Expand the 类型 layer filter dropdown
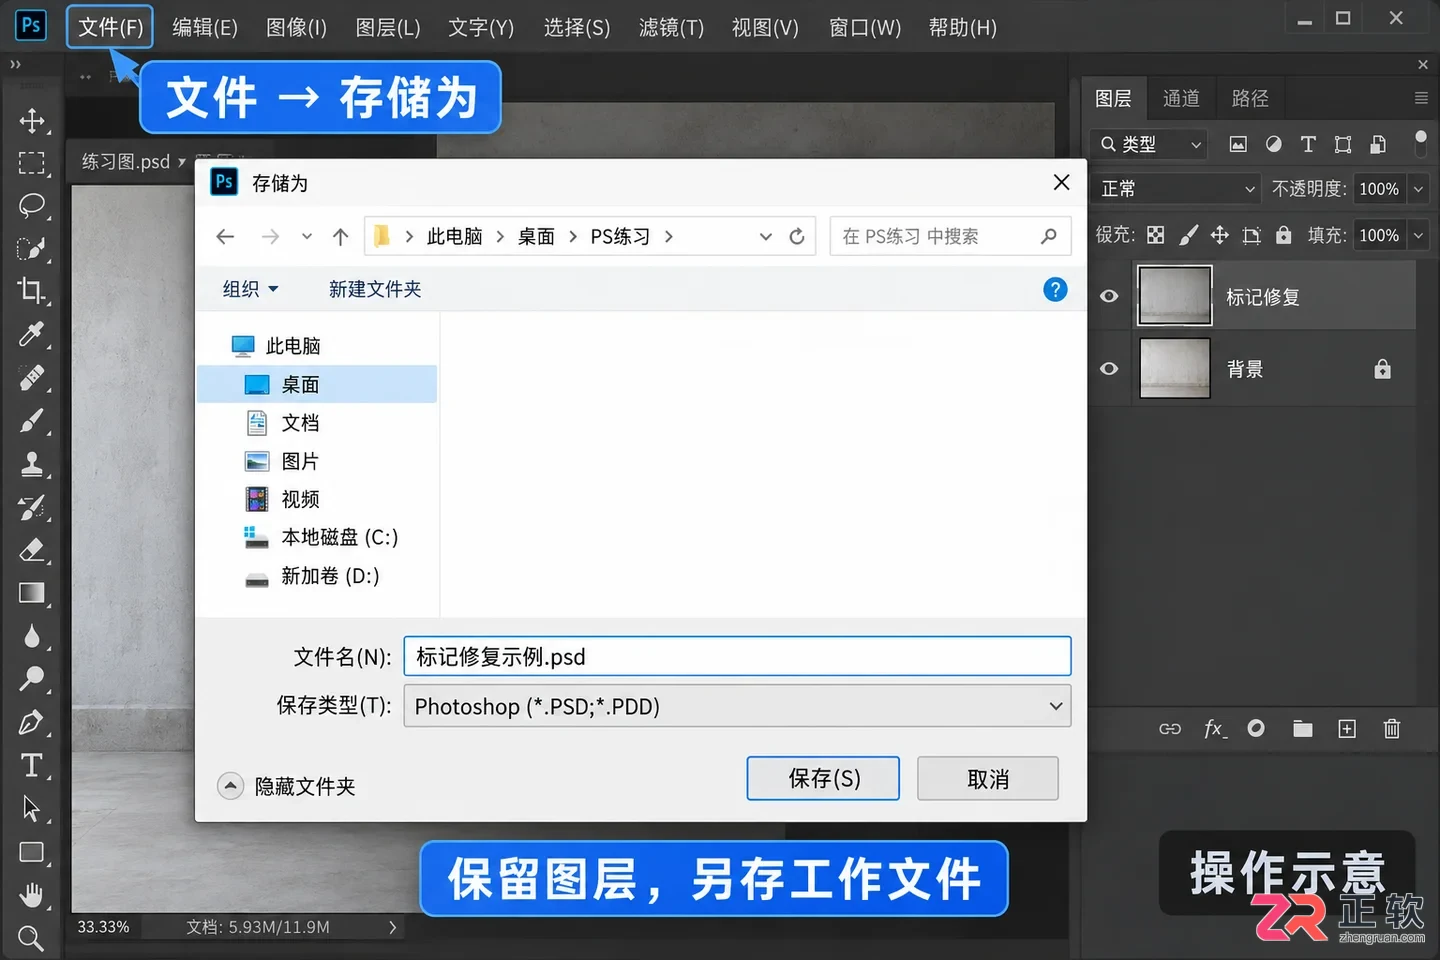Image resolution: width=1440 pixels, height=960 pixels. (1149, 144)
